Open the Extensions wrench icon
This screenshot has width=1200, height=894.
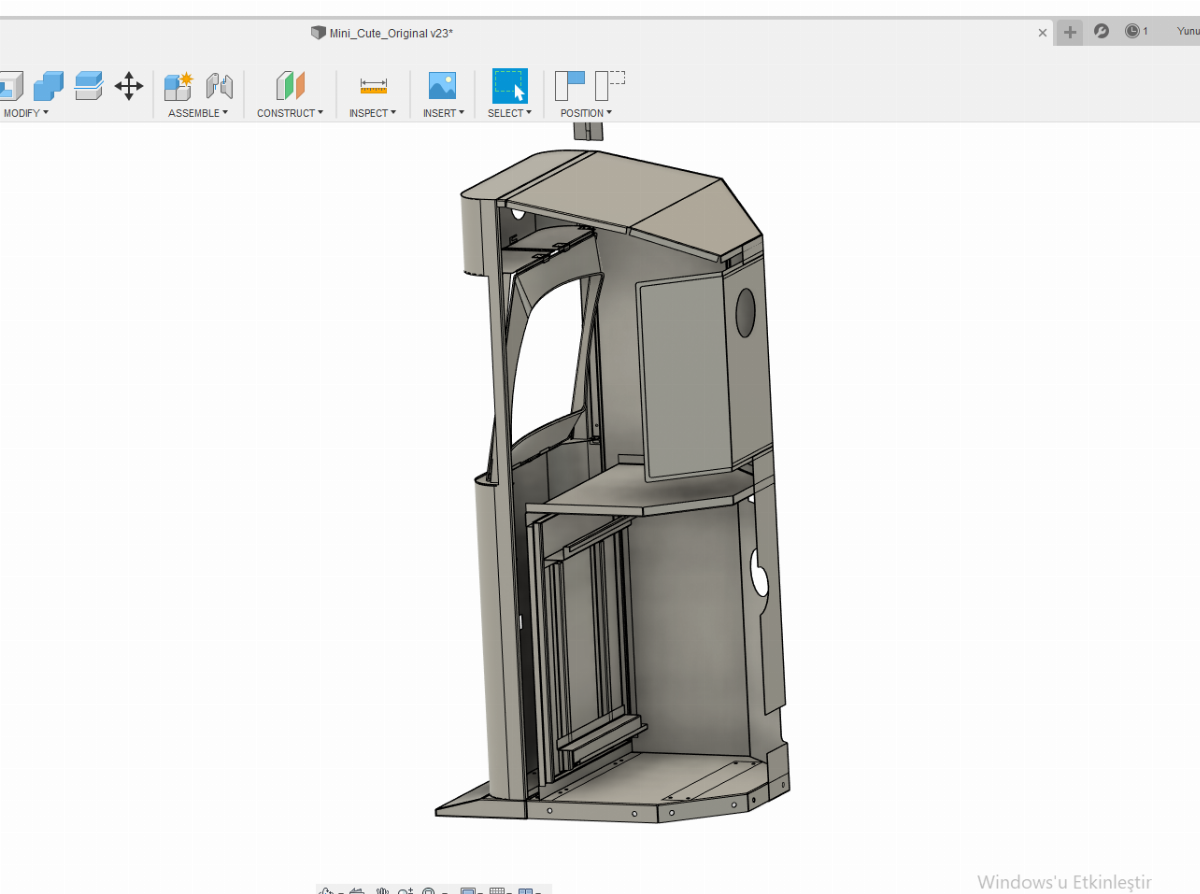[1101, 32]
